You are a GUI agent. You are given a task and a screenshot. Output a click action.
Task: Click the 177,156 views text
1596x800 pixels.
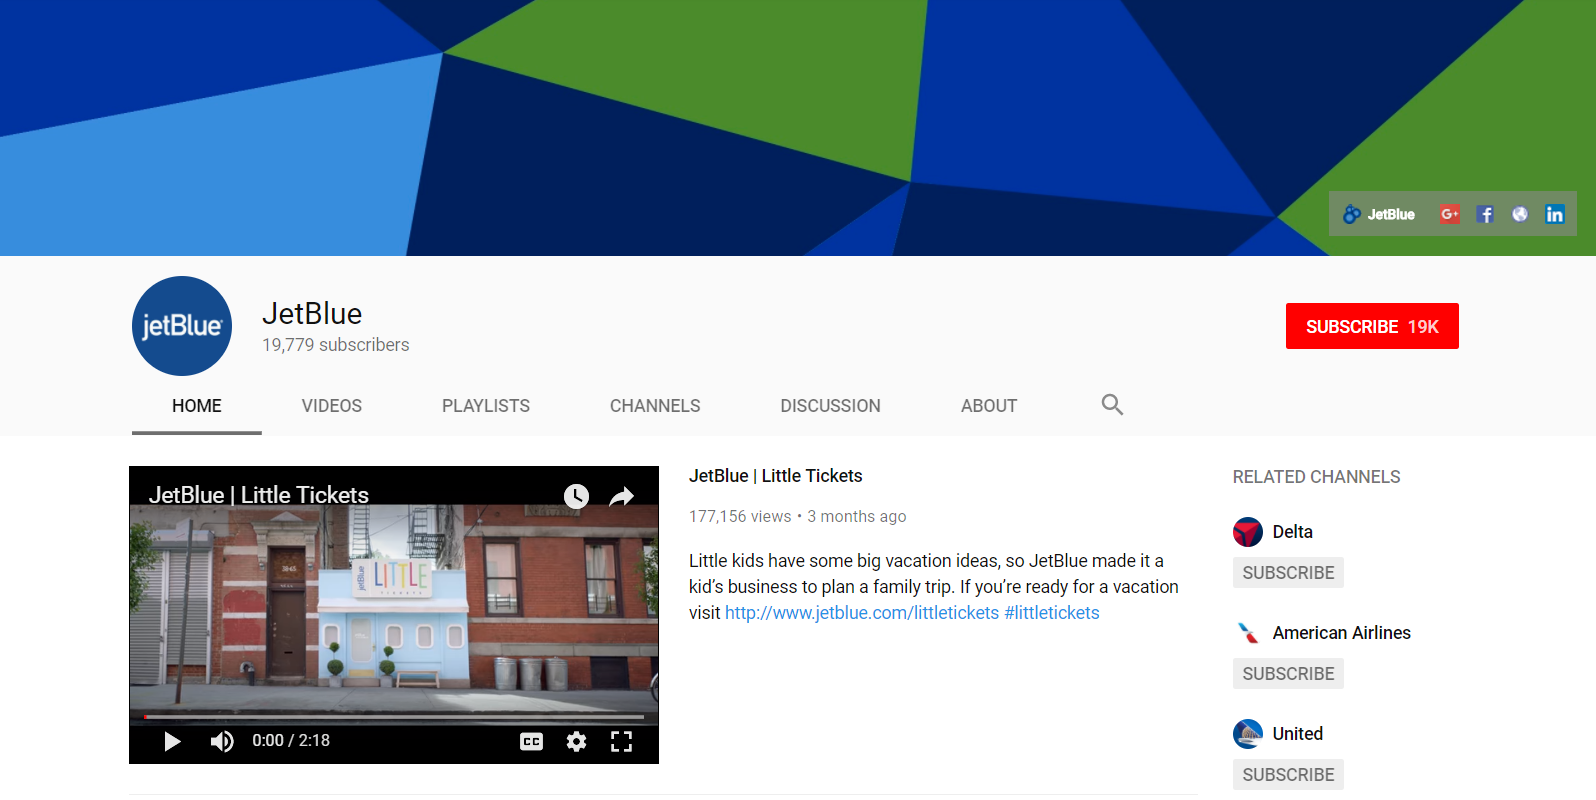740,517
